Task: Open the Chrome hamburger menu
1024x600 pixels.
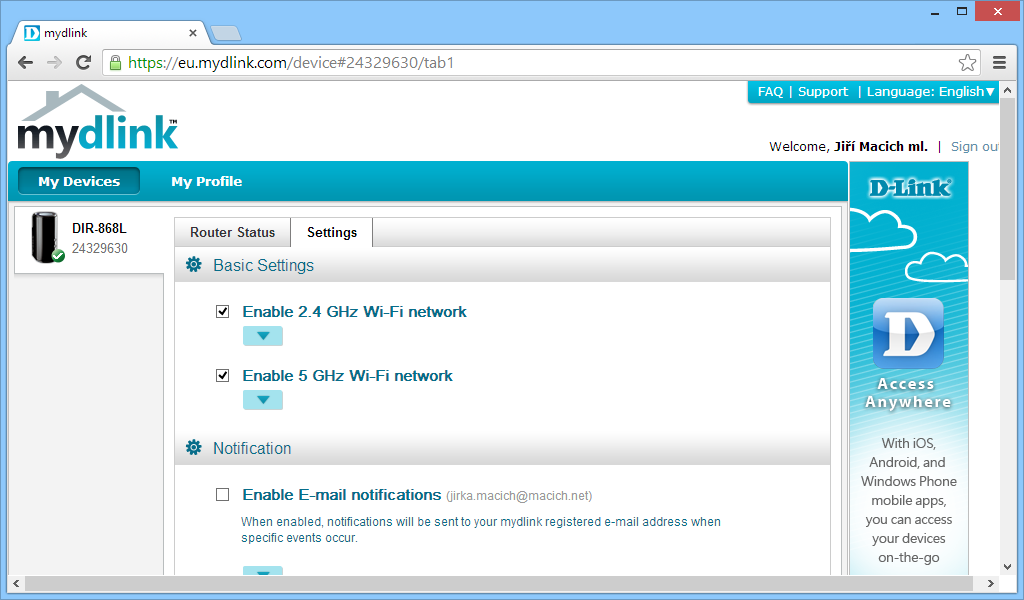Action: point(999,62)
